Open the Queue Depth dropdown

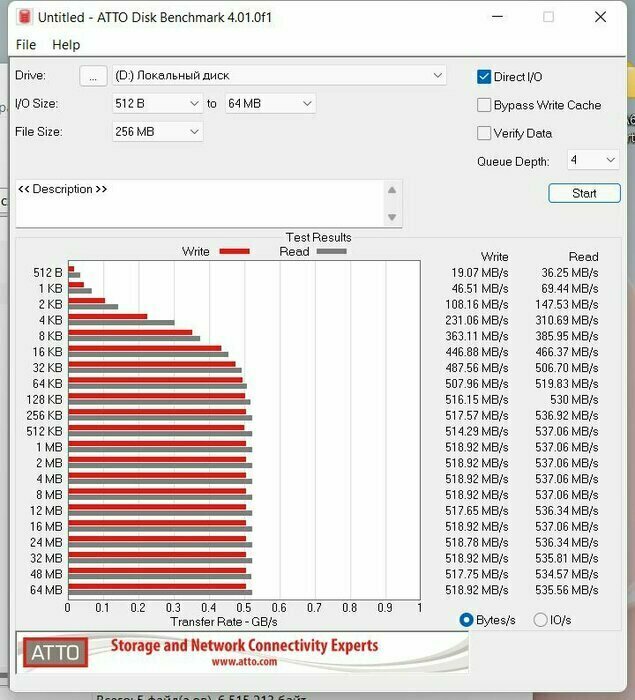tap(593, 160)
